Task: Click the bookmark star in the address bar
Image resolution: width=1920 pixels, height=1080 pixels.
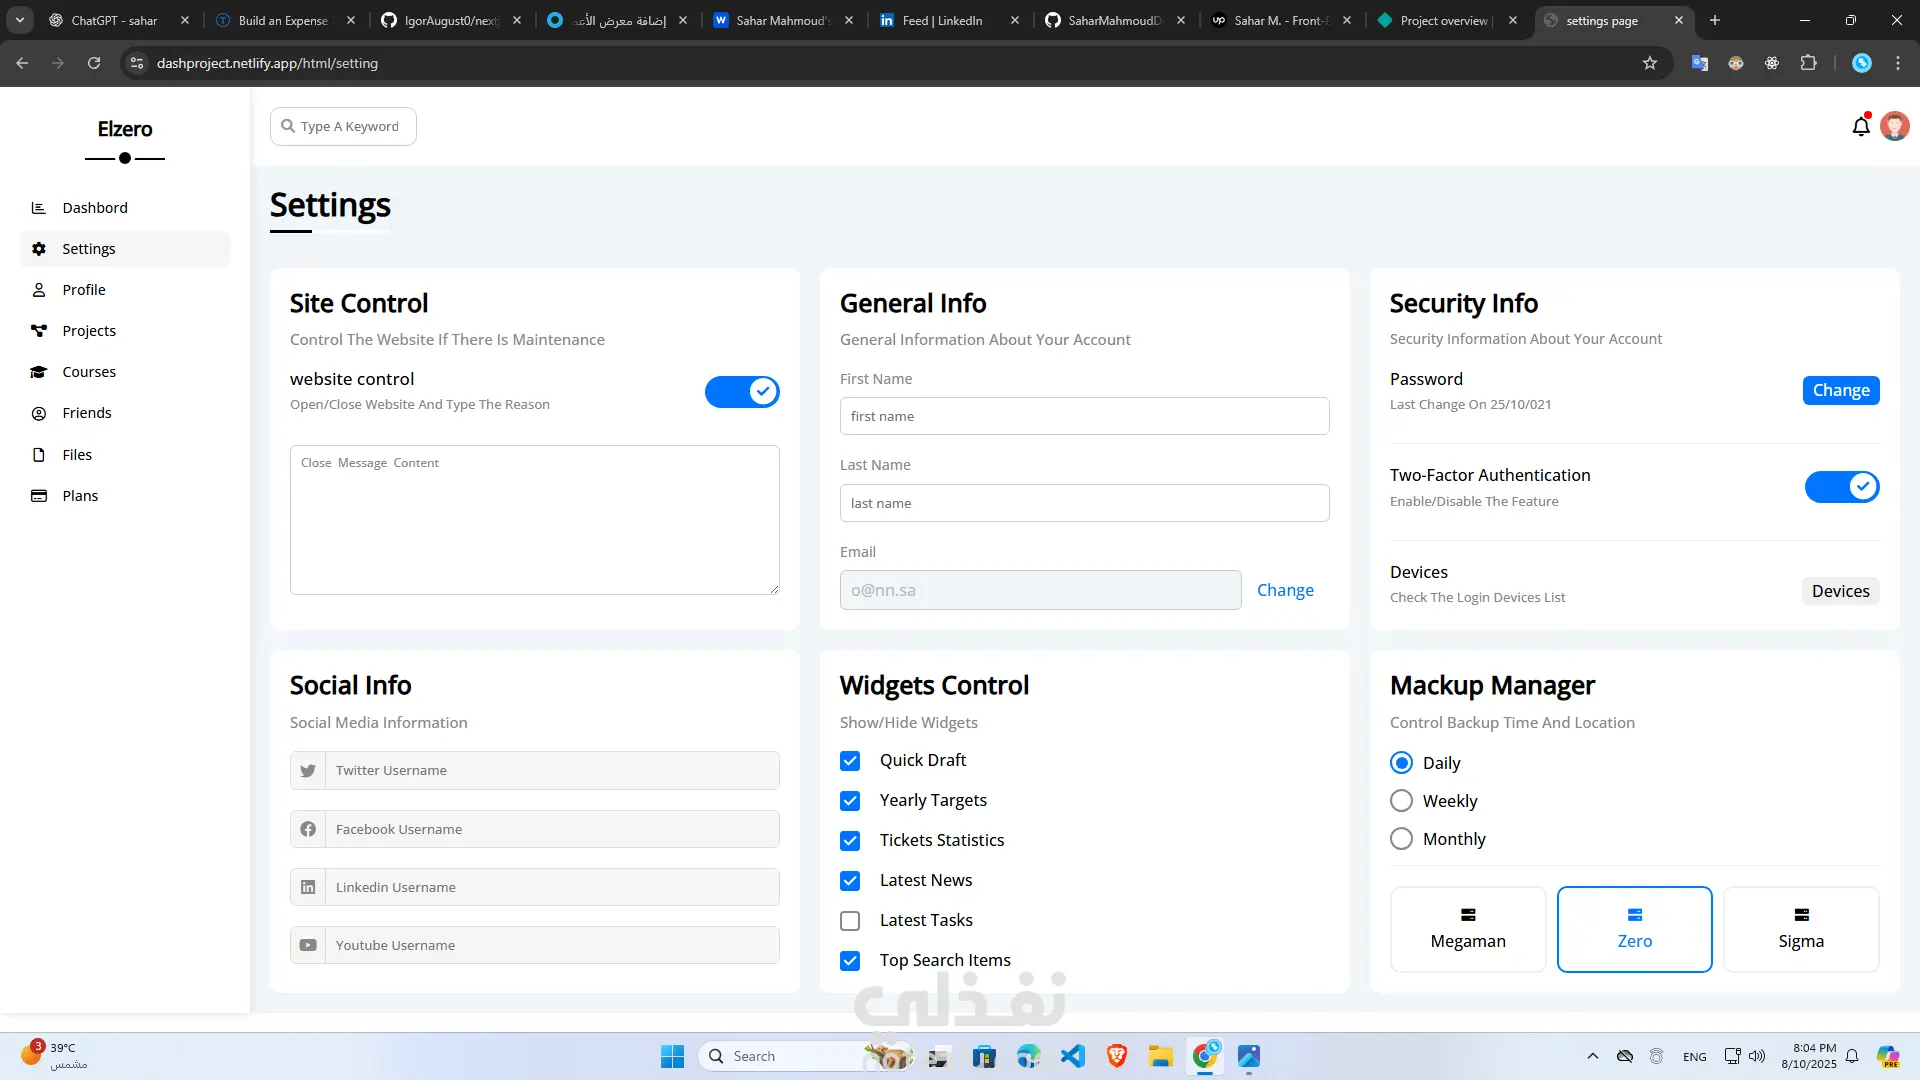Action: tap(1650, 63)
